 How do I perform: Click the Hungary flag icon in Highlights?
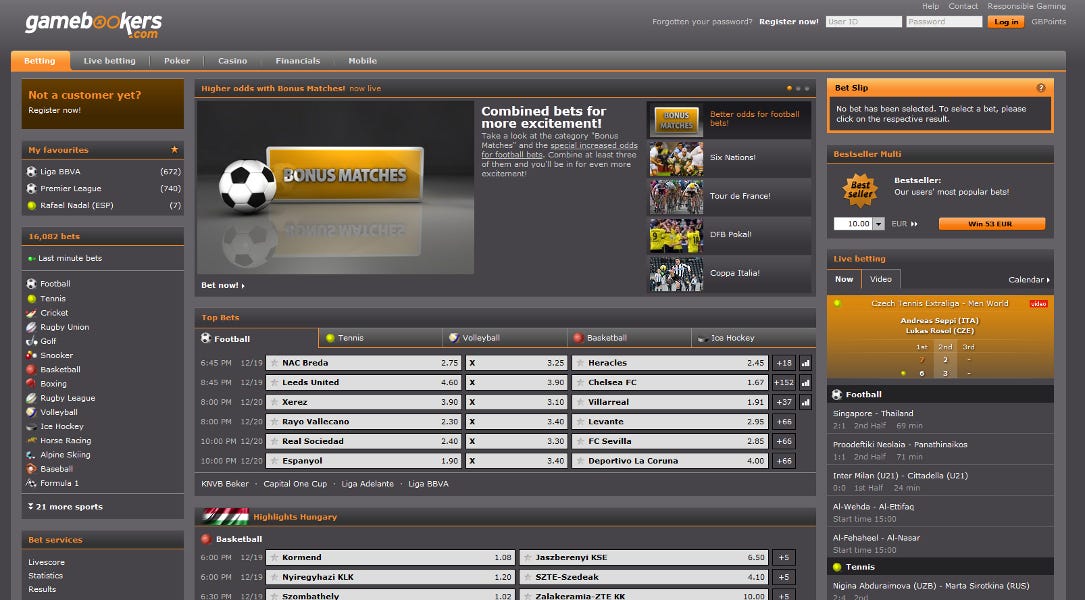pyautogui.click(x=225, y=517)
